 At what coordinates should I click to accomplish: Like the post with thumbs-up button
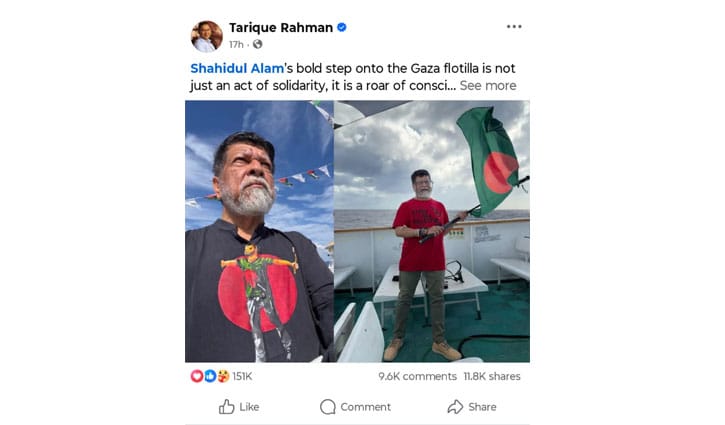tap(239, 407)
